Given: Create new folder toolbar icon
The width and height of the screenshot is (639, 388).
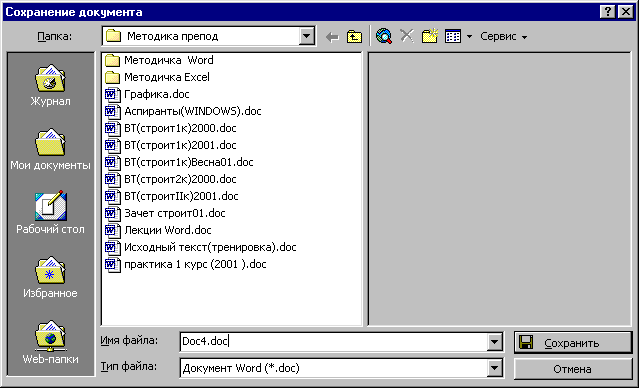Looking at the screenshot, I should click(x=430, y=36).
